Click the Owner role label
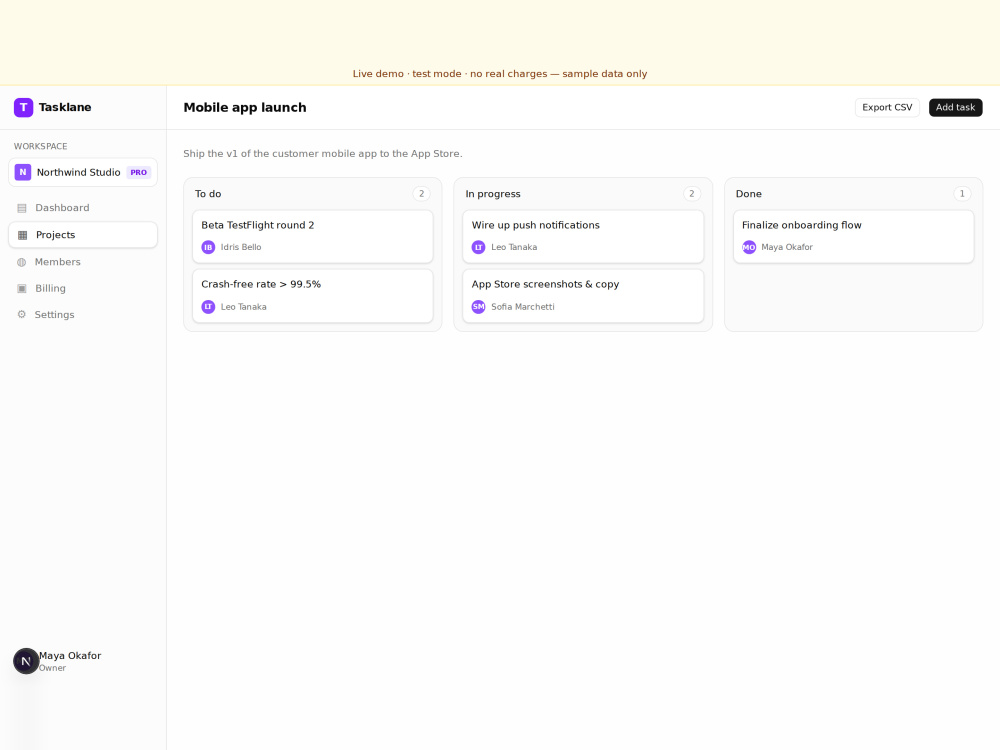Screen dimensions: 1000x750 [52, 668]
